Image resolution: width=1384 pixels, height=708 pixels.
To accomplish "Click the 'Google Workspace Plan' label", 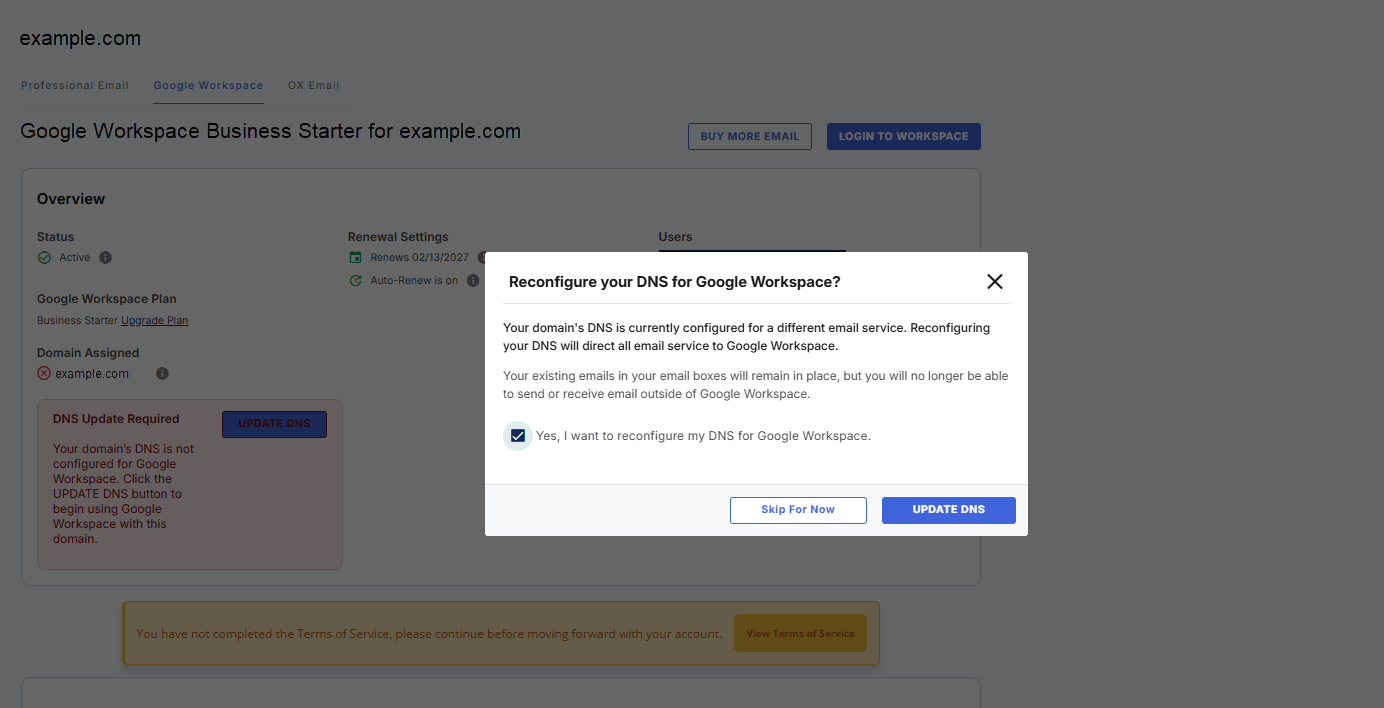I will point(107,299).
